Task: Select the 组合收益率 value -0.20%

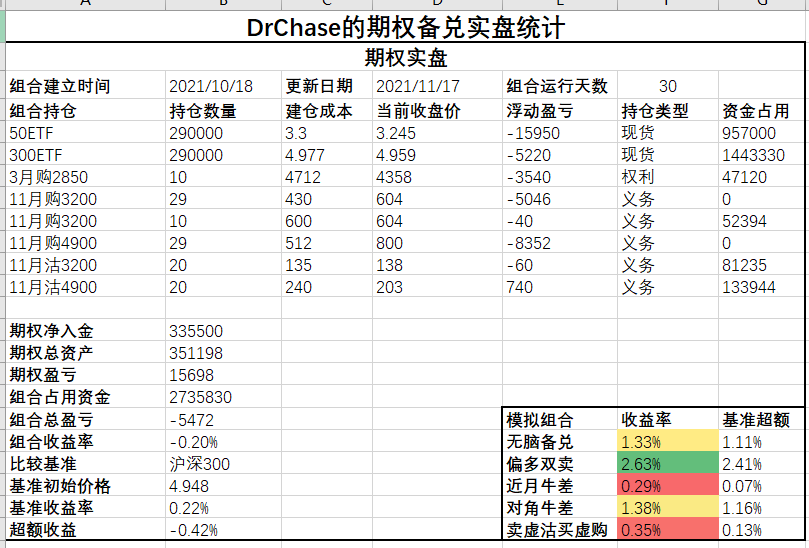Action: pyautogui.click(x=223, y=442)
